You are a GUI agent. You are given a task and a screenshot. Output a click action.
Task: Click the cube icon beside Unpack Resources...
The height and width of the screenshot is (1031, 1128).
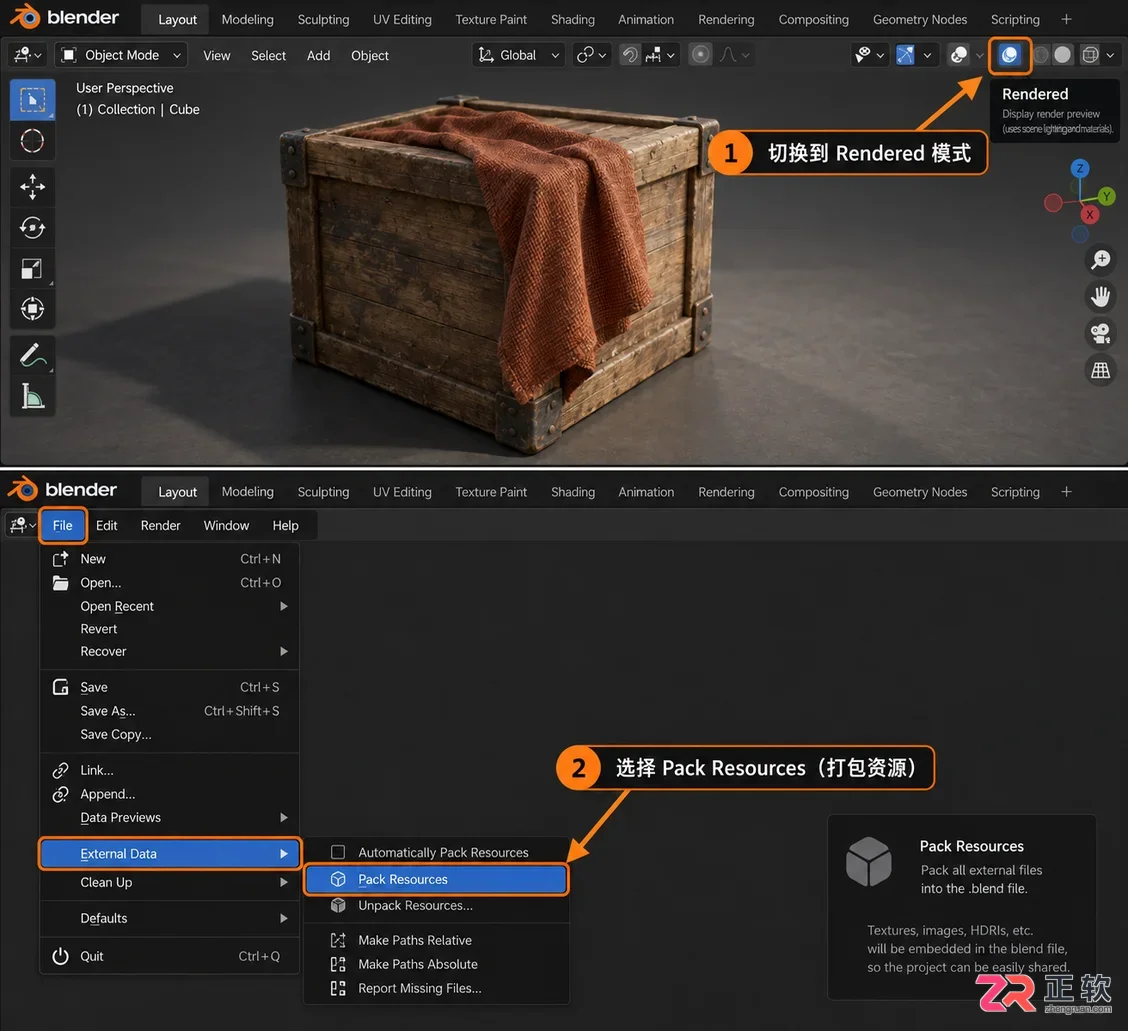[338, 906]
